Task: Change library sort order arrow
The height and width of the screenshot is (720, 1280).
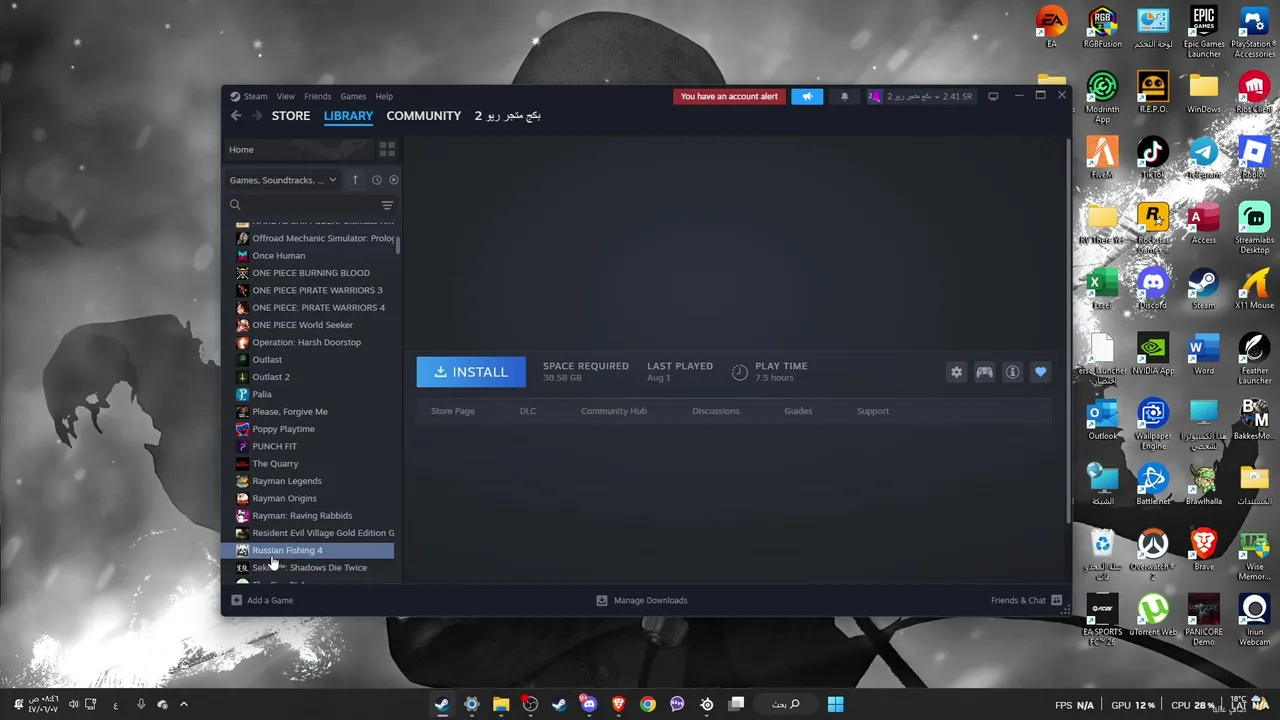Action: pyautogui.click(x=355, y=180)
